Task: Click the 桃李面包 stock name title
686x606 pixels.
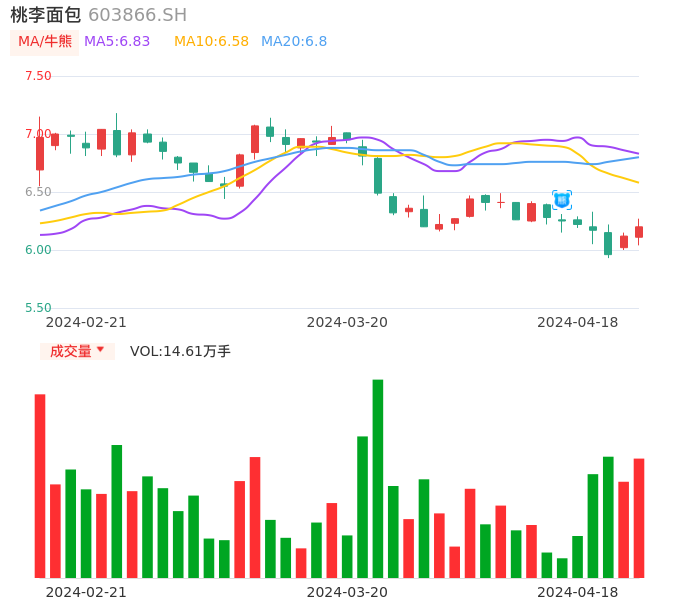Action: click(46, 15)
